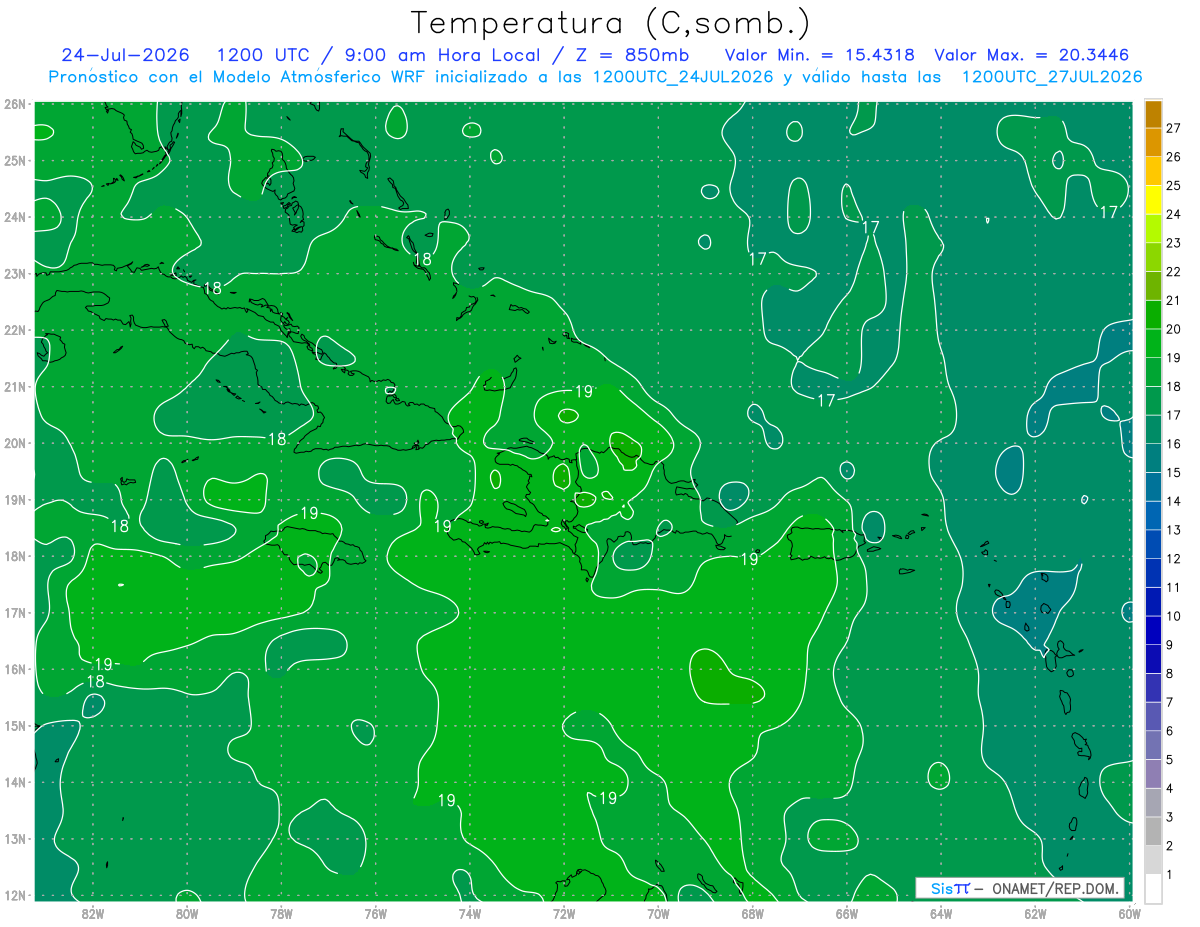Click the "26N" latitude axis label

tap(15, 104)
